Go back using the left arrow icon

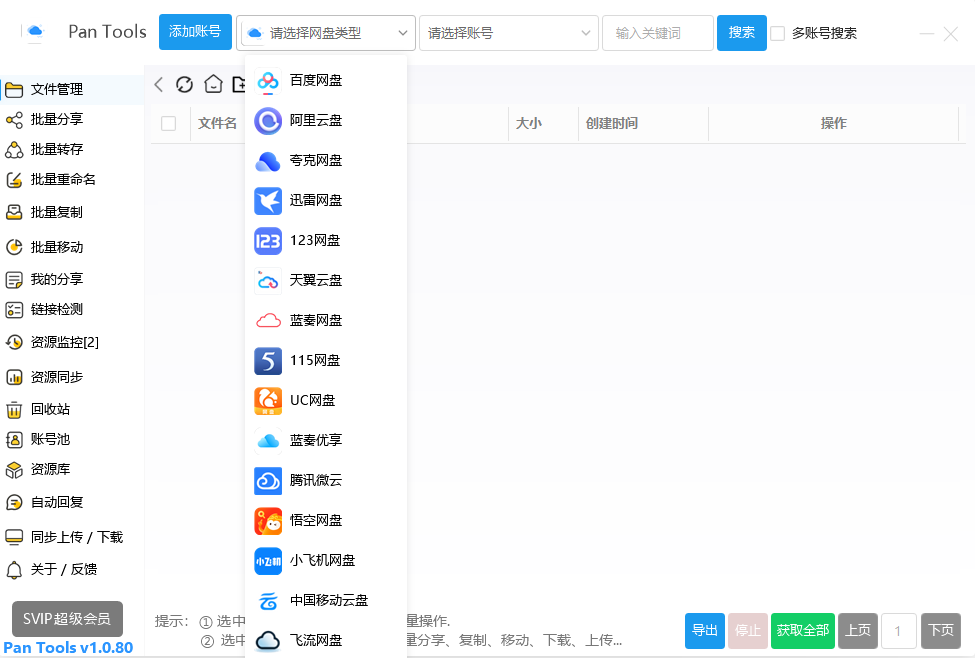[159, 85]
